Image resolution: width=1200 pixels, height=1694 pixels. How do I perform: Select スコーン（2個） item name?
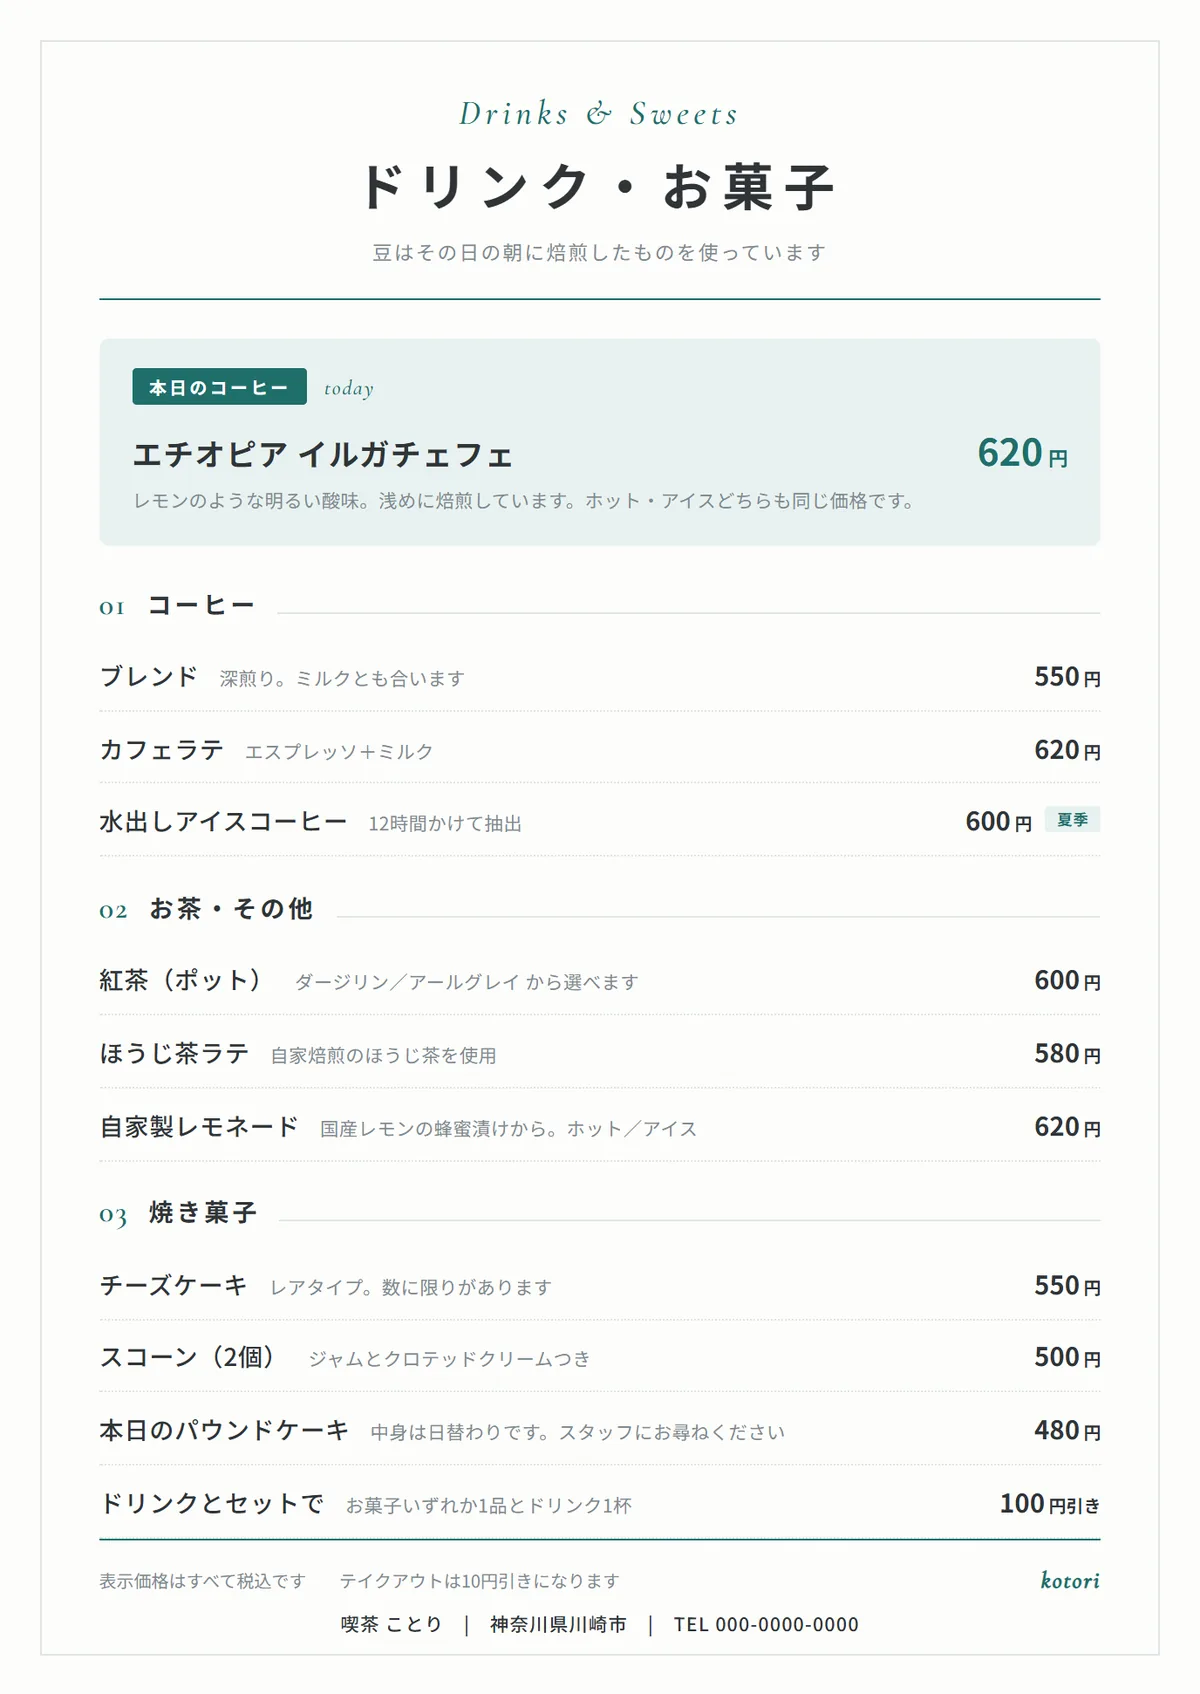pos(188,1357)
